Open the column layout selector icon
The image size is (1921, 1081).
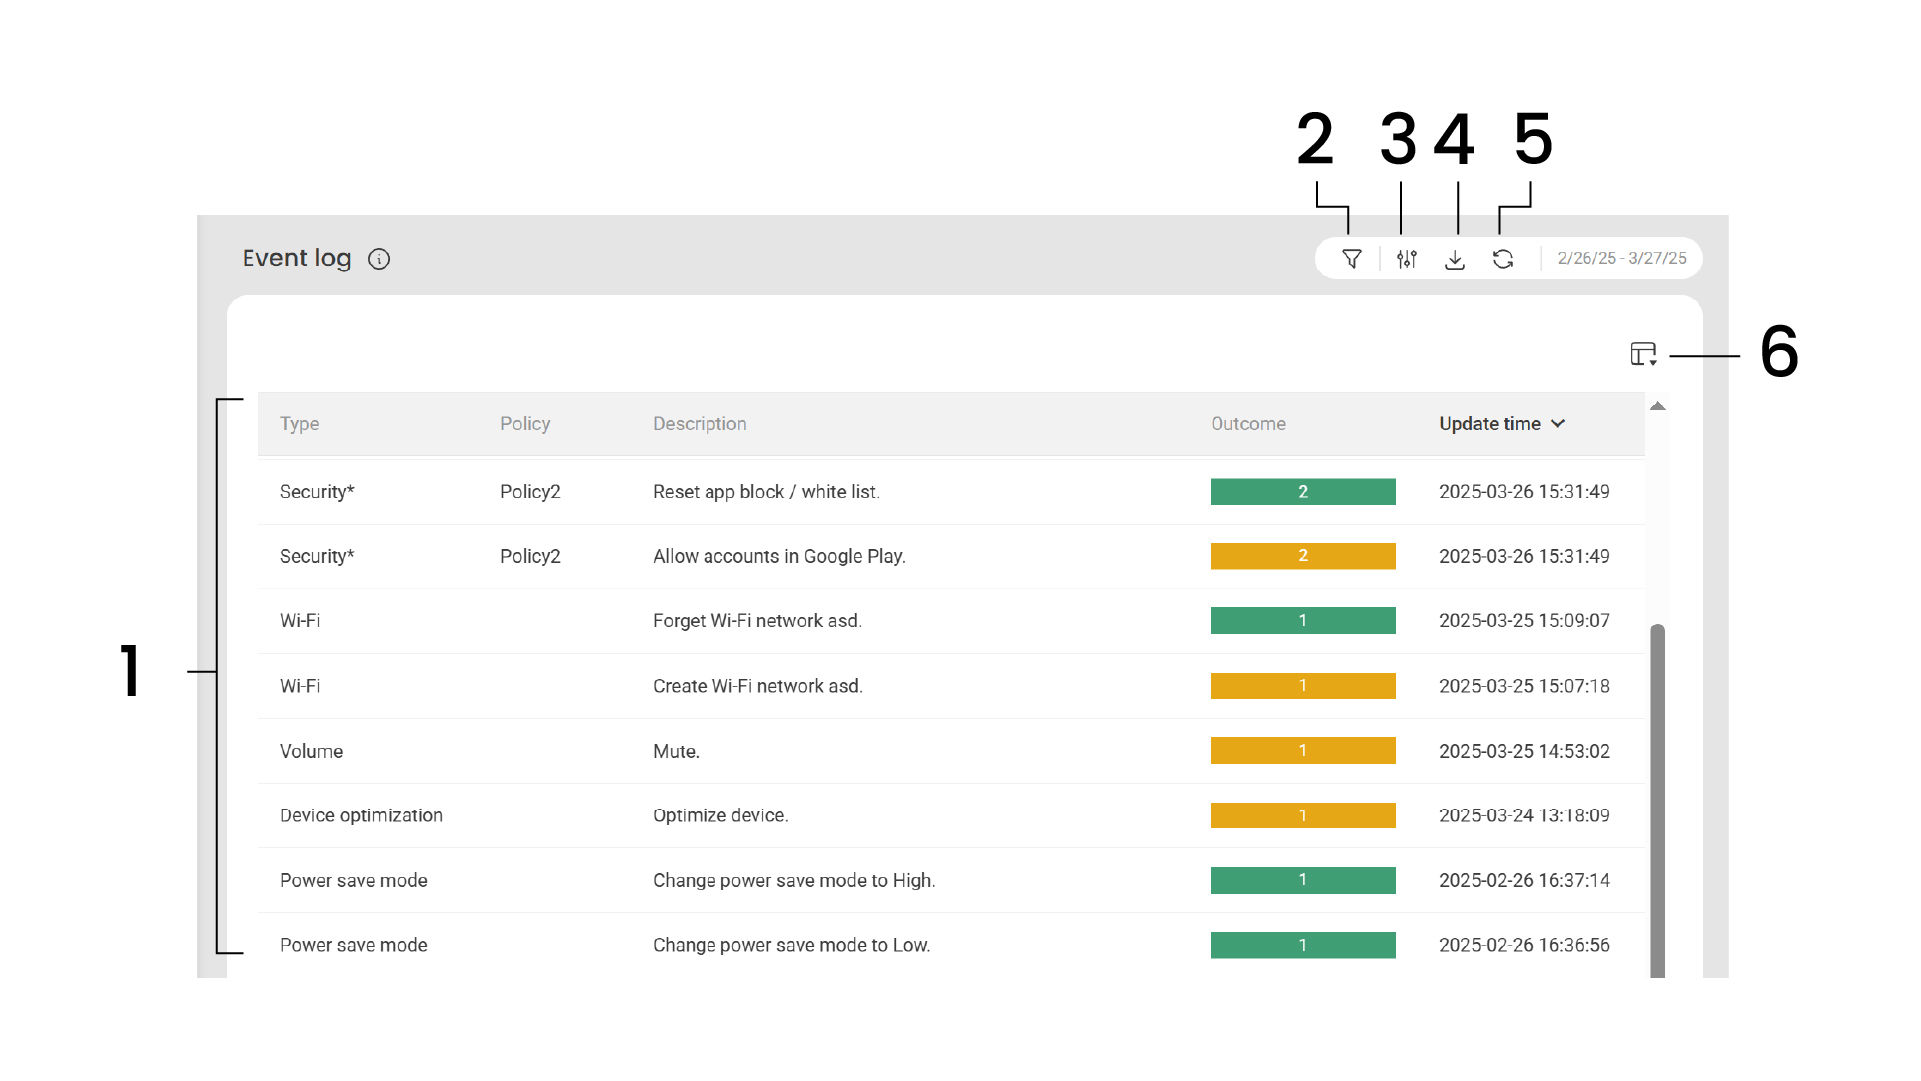(1643, 354)
